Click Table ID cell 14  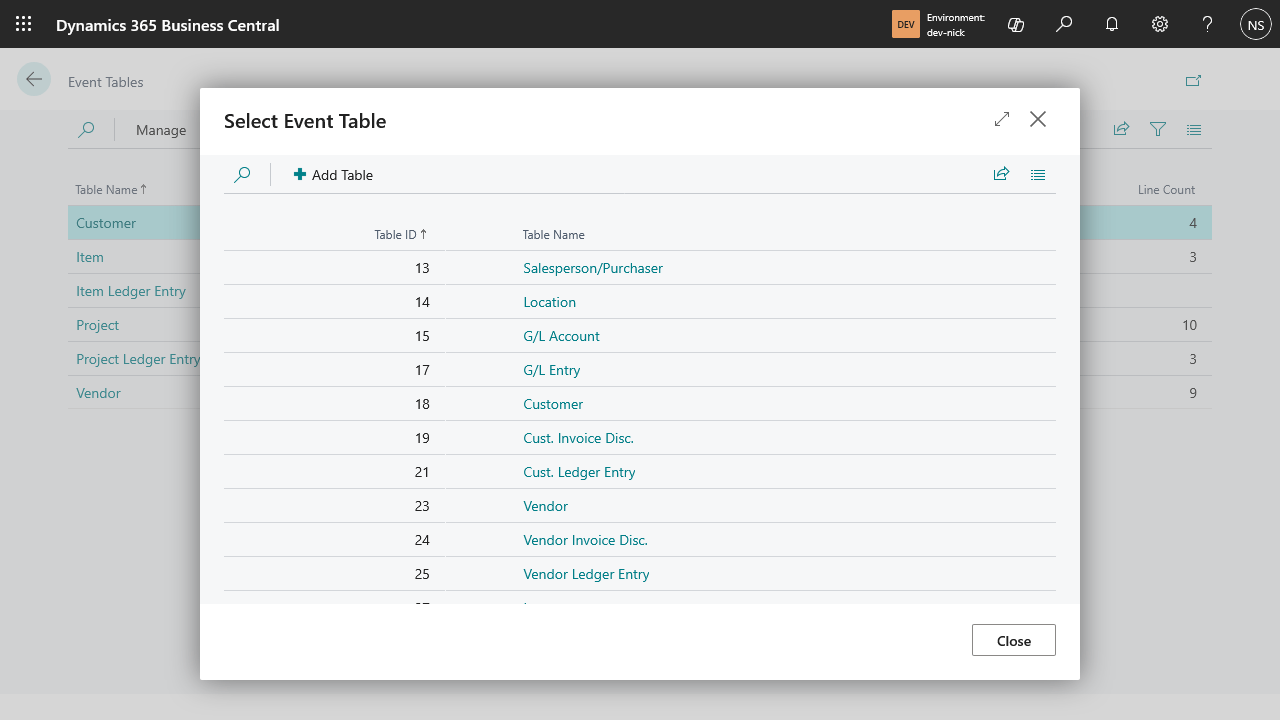pos(422,302)
